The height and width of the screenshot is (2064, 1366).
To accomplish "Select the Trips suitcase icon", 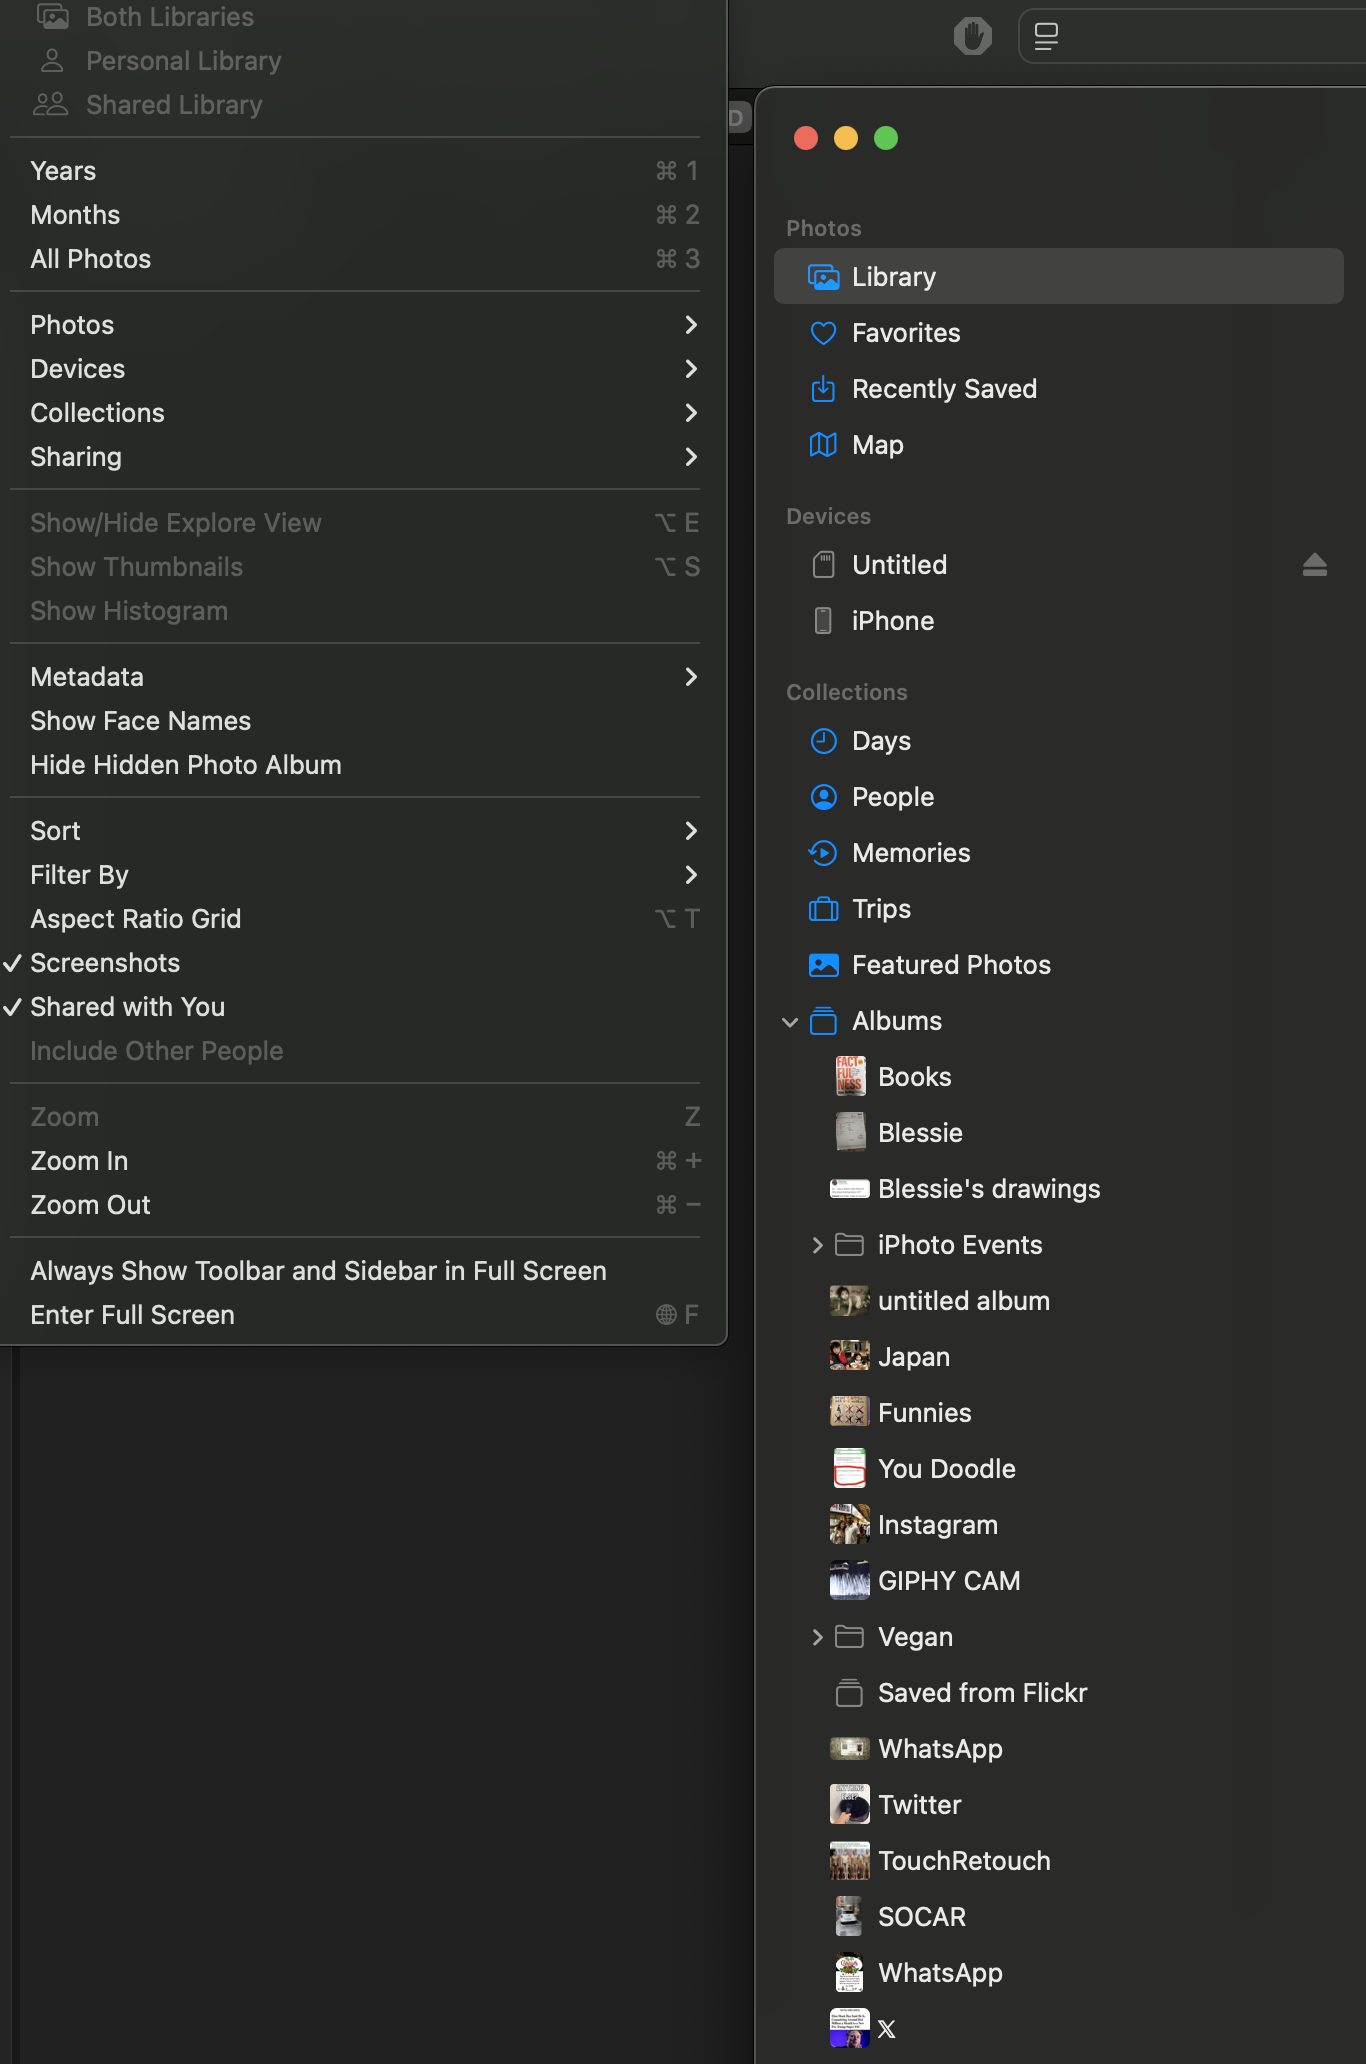I will click(823, 909).
